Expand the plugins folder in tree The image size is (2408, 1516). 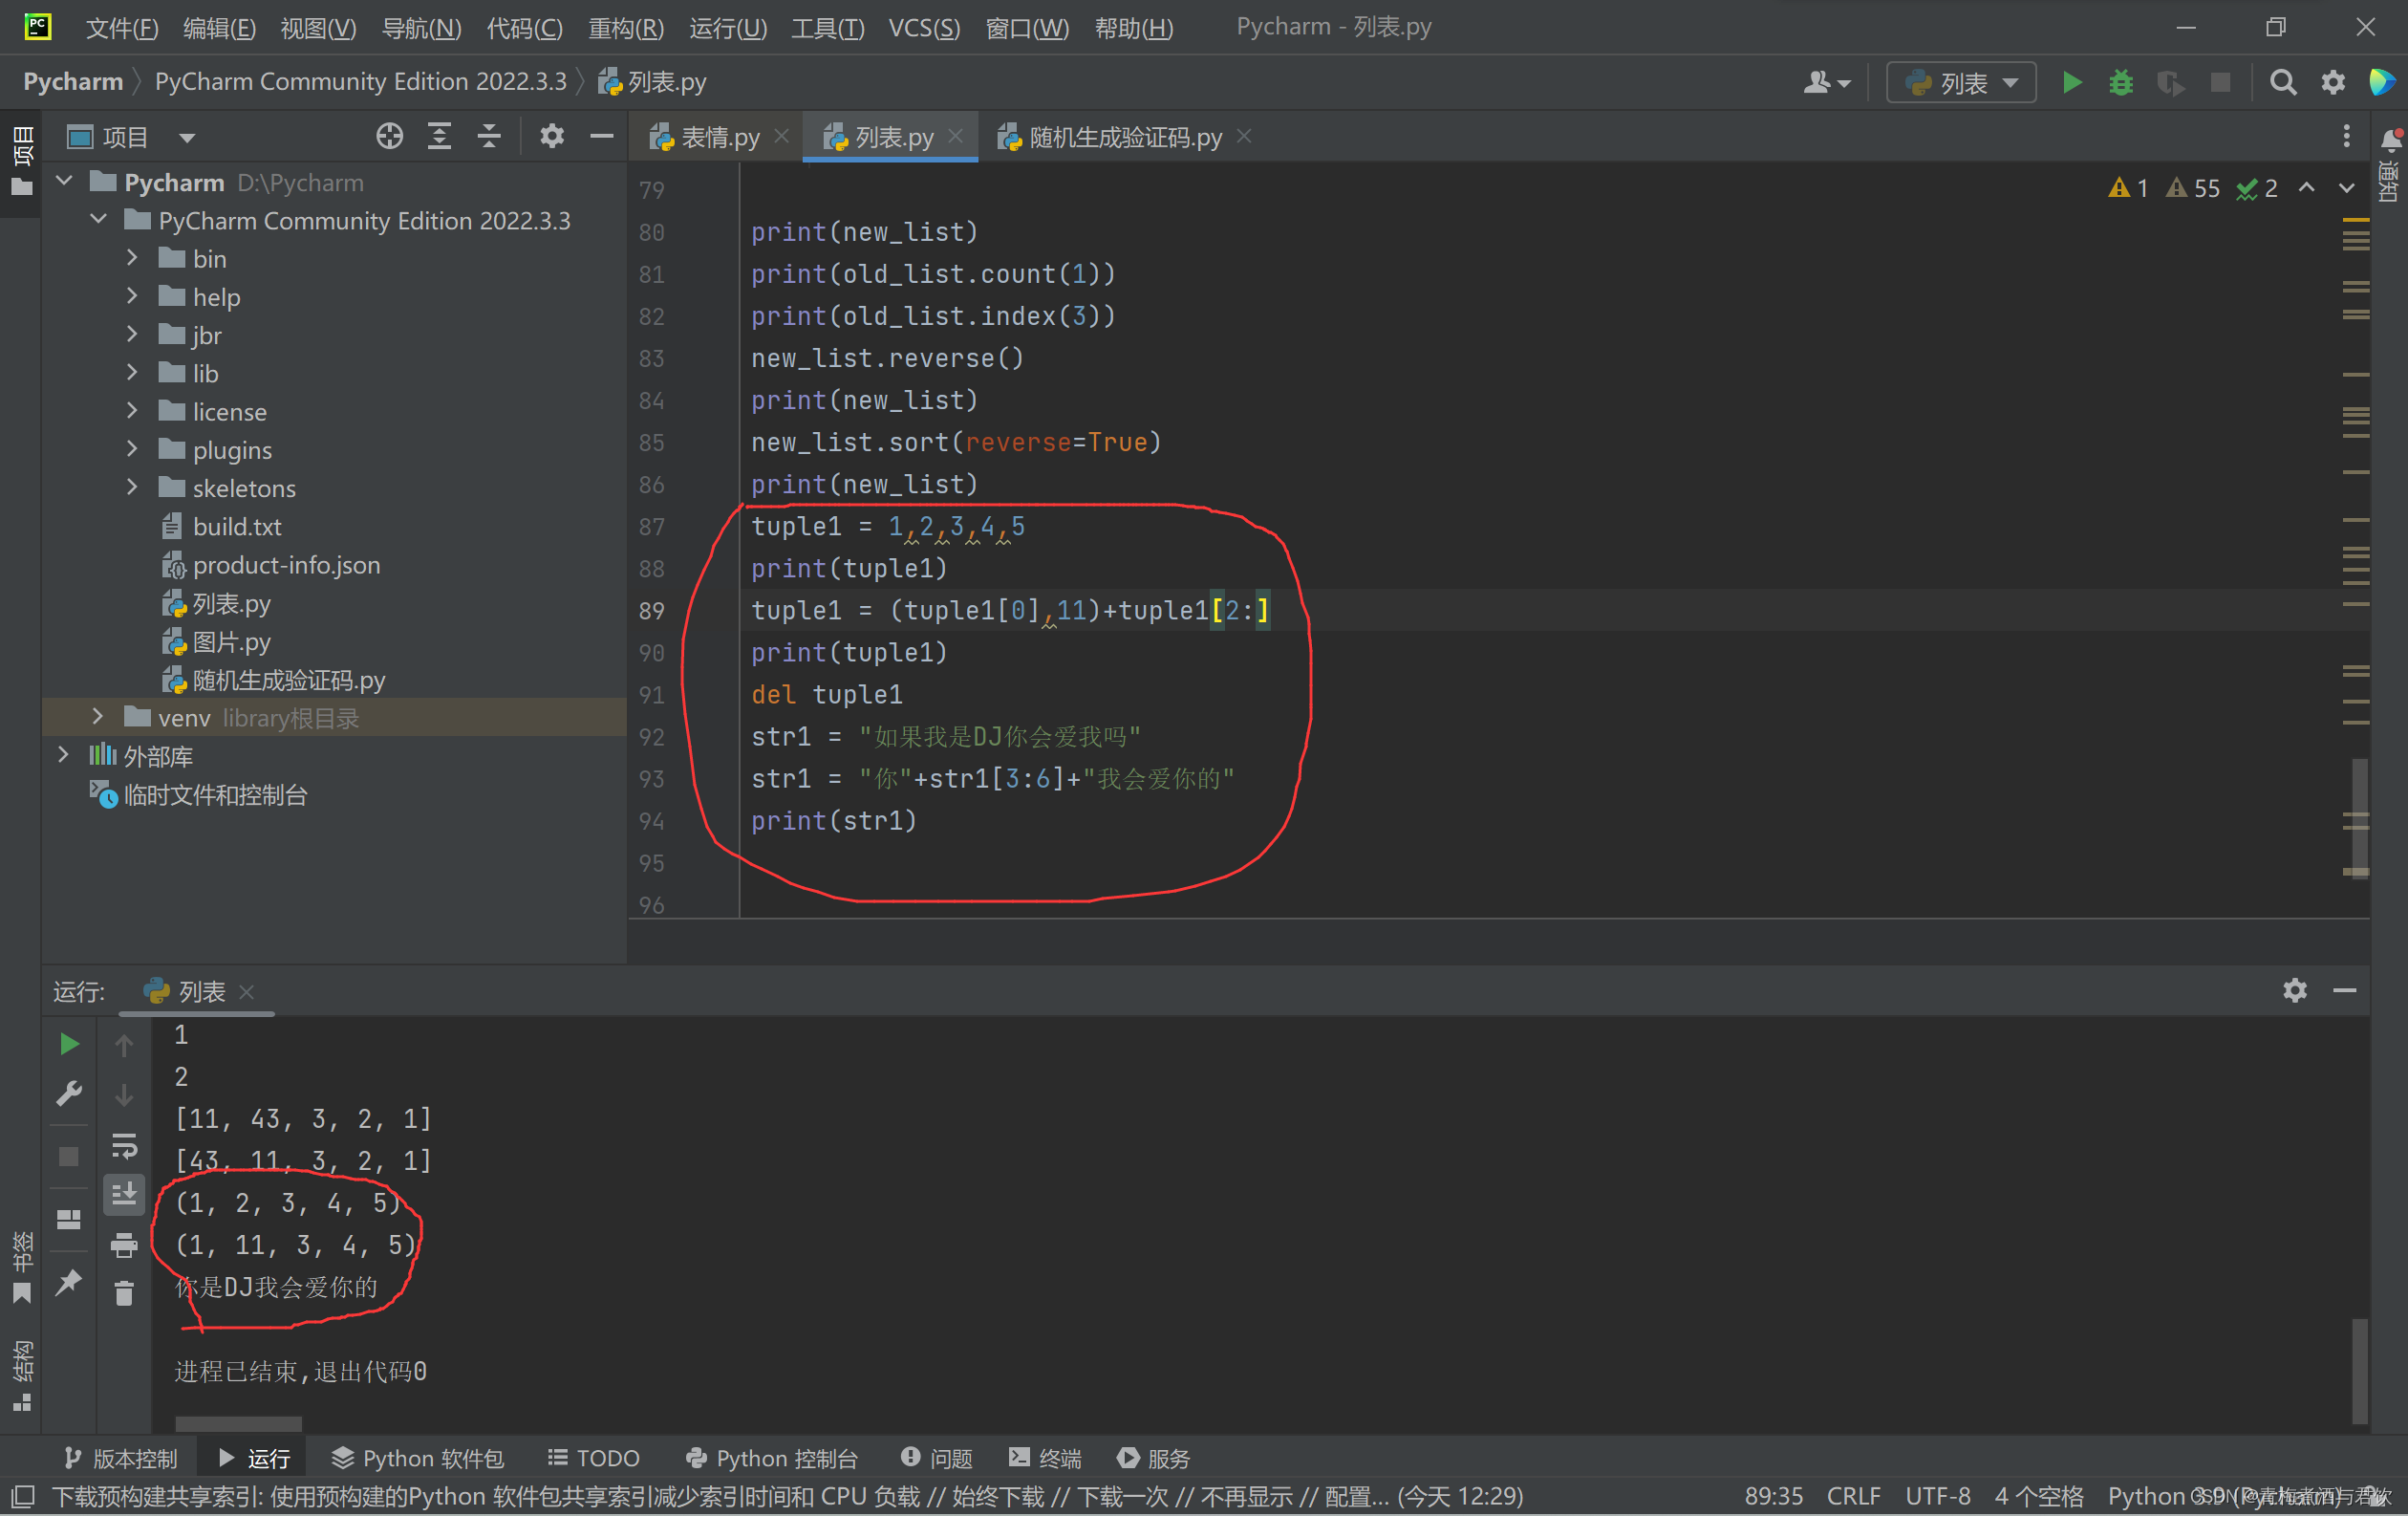pyautogui.click(x=132, y=449)
